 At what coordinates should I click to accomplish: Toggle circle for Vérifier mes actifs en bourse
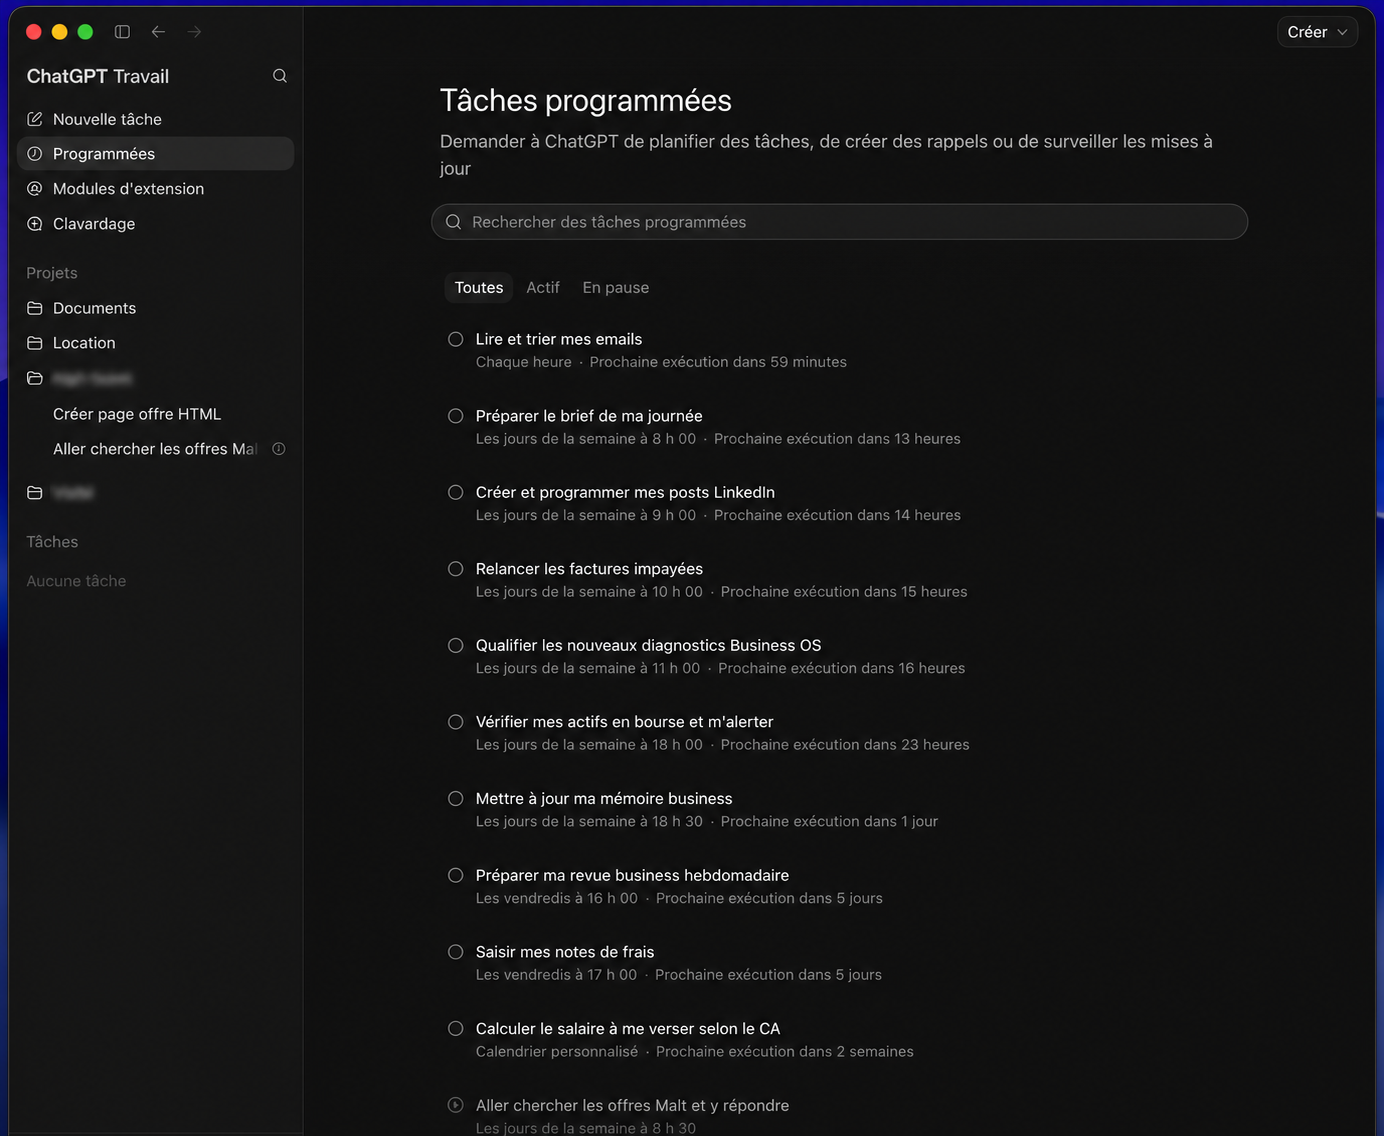pos(456,722)
